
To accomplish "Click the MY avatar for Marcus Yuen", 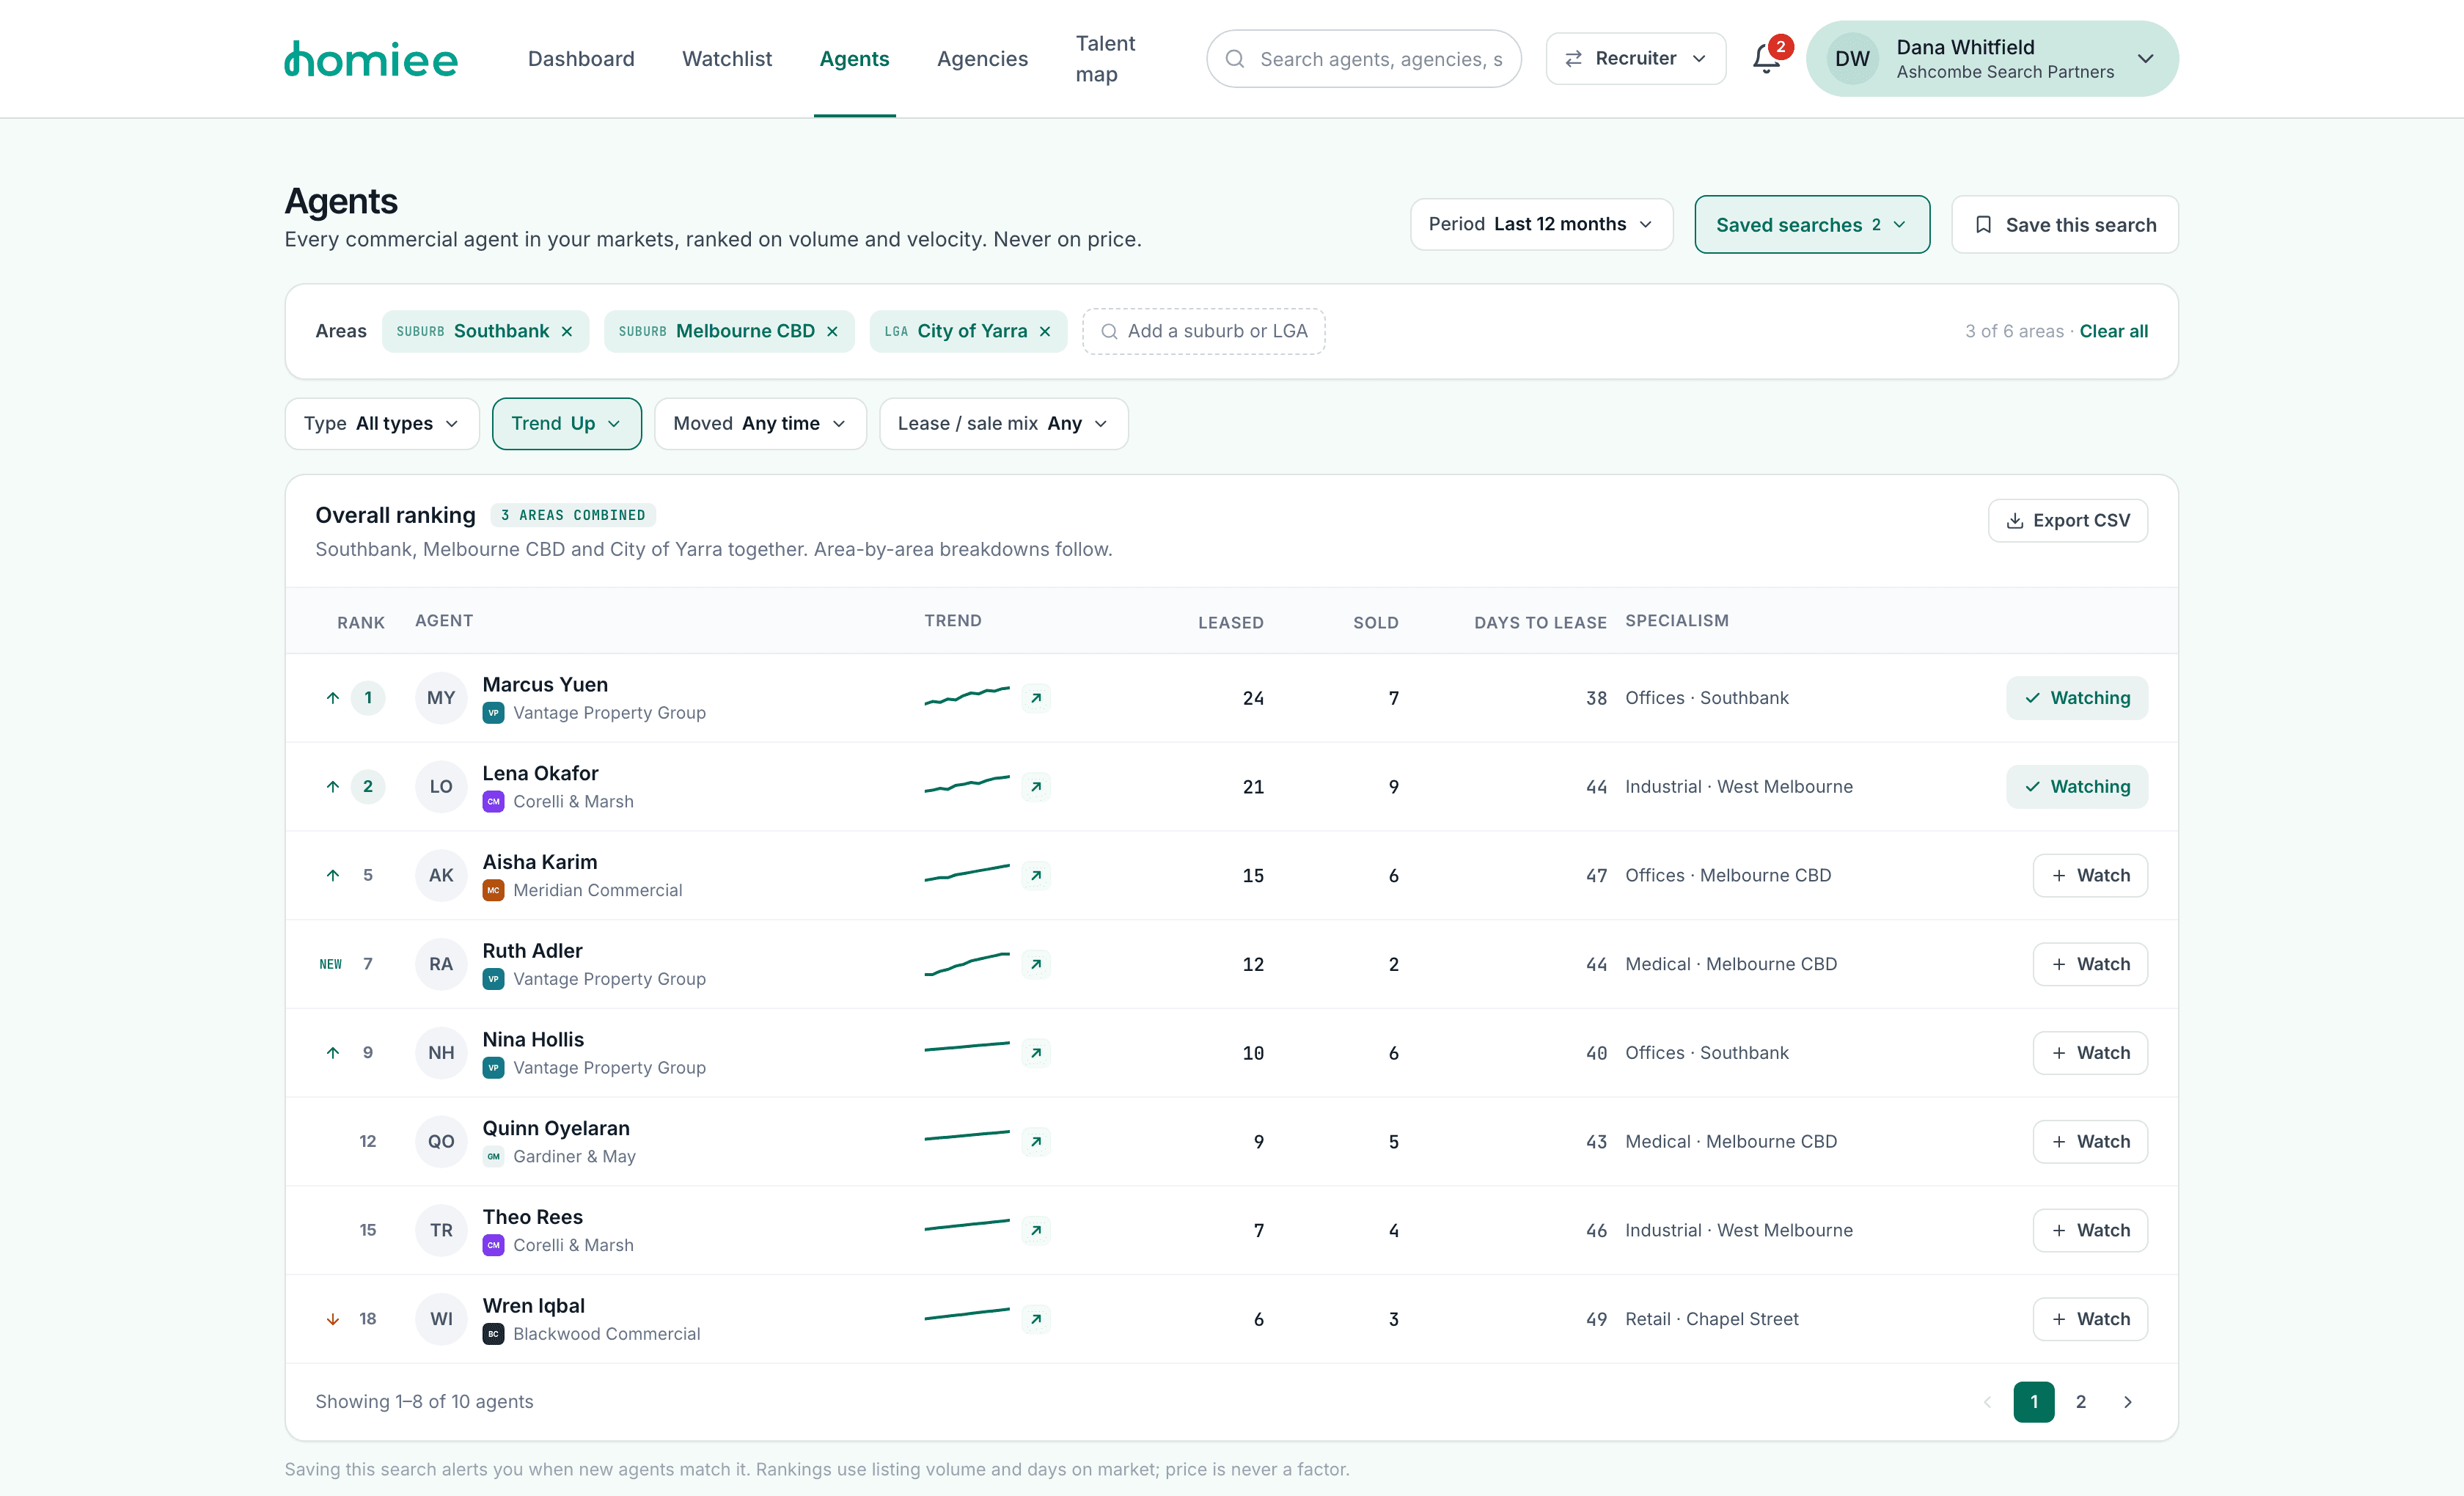I will [441, 698].
